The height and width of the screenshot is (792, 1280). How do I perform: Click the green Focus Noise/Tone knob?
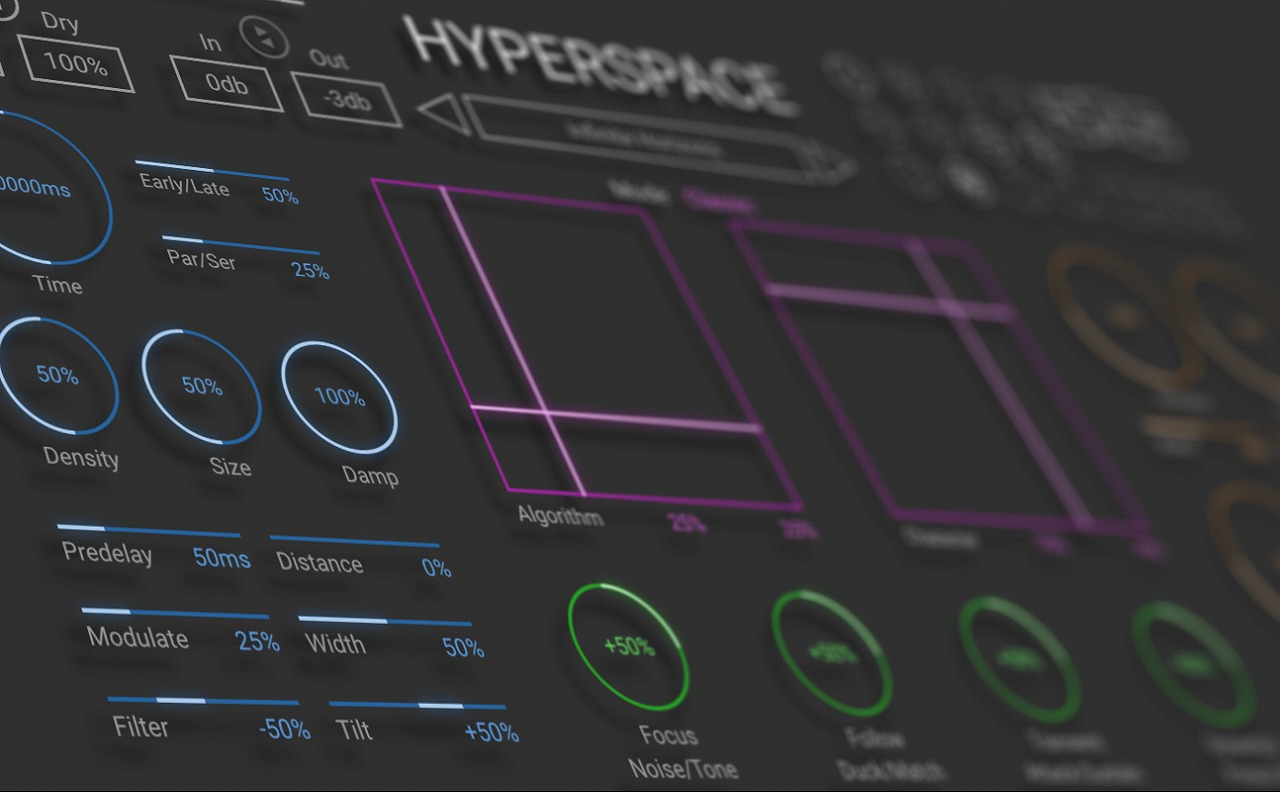click(628, 647)
